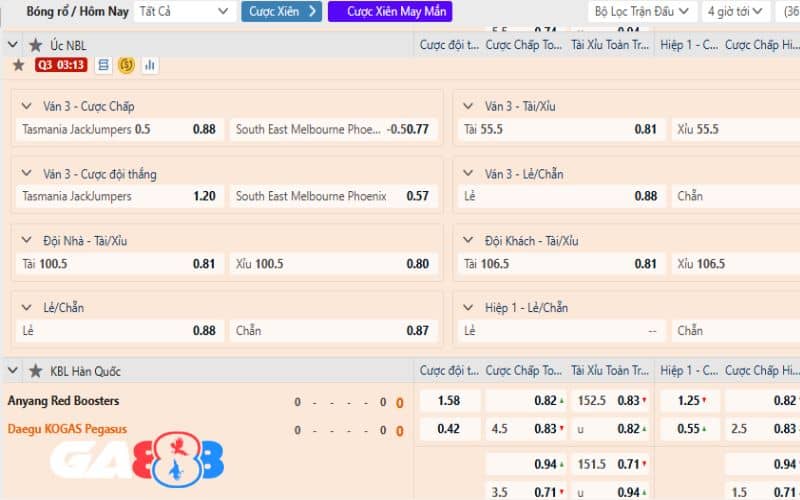Pick first half Daegu odds 0.55

click(690, 429)
